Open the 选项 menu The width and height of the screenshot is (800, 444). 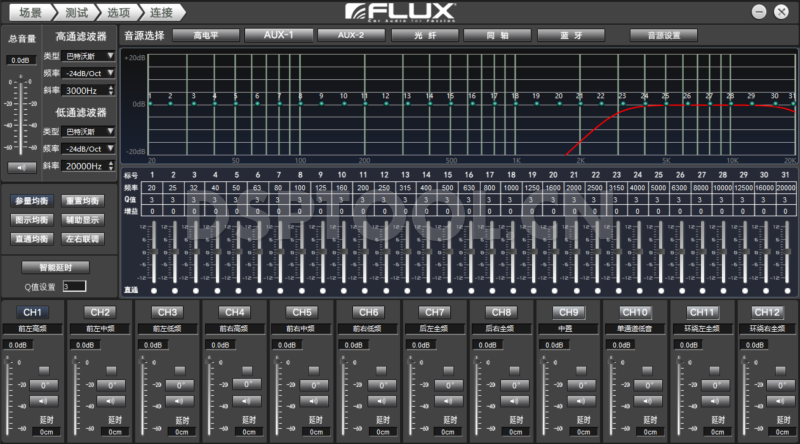119,12
